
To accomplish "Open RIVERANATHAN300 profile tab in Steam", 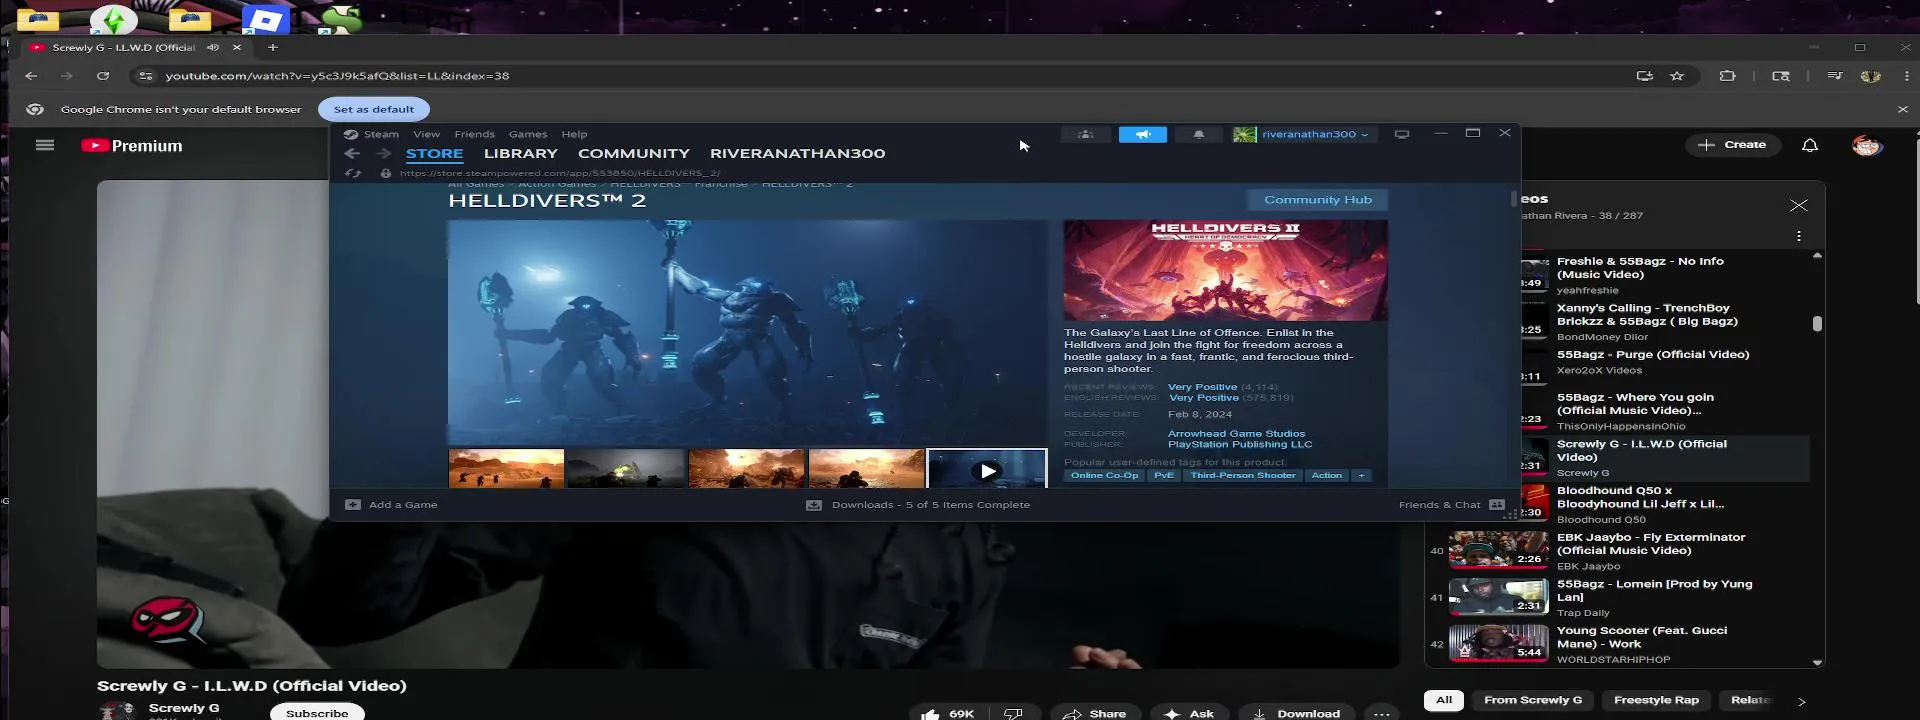I will [x=797, y=153].
